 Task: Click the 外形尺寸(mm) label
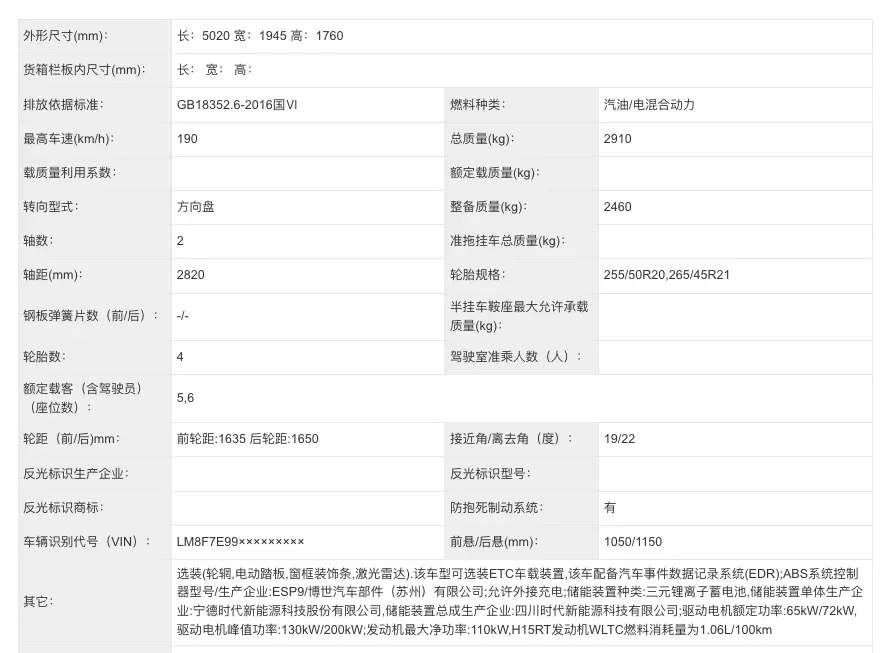65,36
